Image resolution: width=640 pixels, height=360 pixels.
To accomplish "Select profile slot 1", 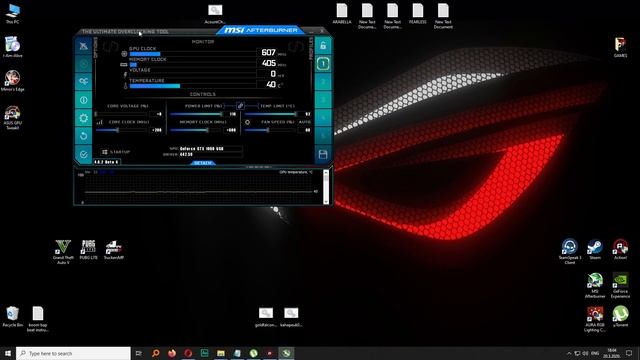I will coord(323,64).
